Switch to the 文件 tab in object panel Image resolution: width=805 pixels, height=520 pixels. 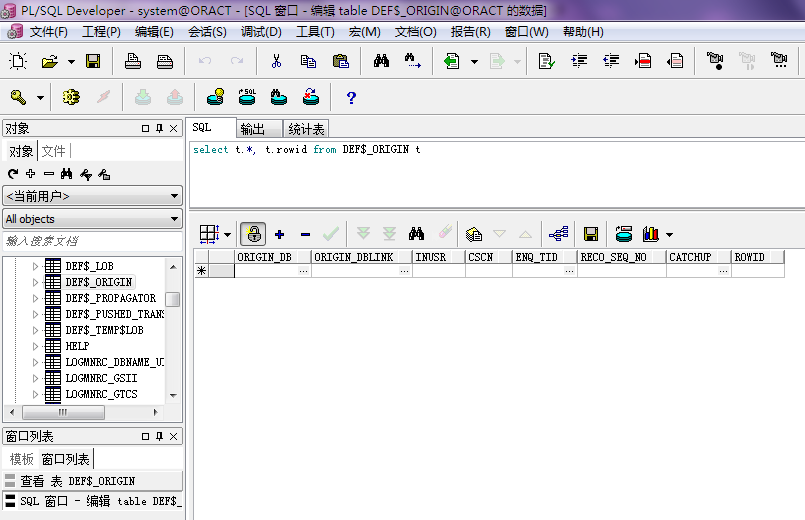click(53, 151)
